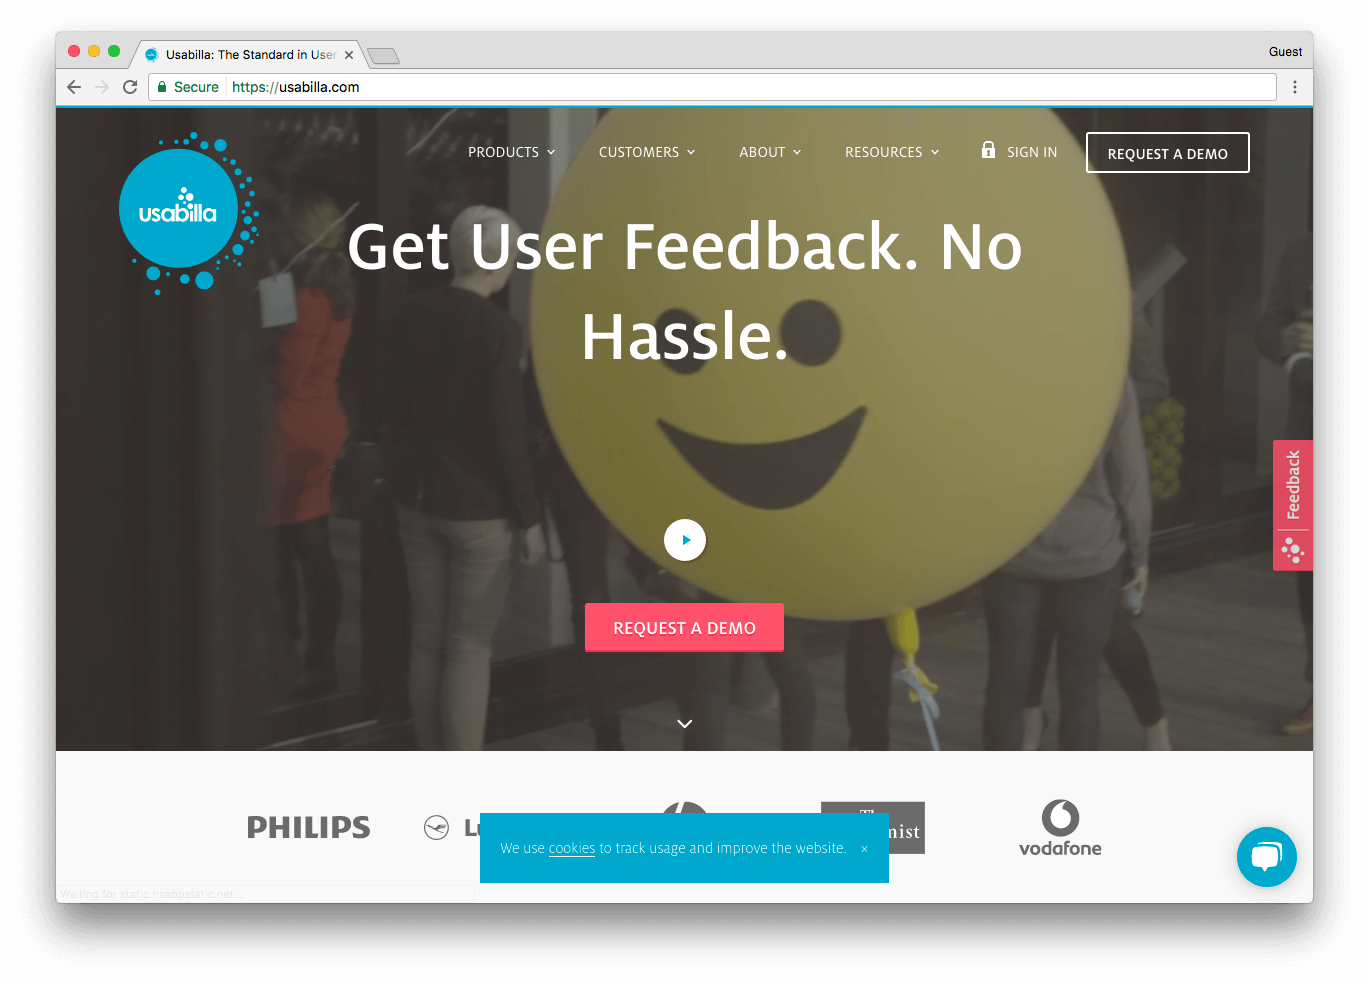This screenshot has height=983, width=1369.
Task: Click the scroll-down chevron
Action: click(685, 723)
